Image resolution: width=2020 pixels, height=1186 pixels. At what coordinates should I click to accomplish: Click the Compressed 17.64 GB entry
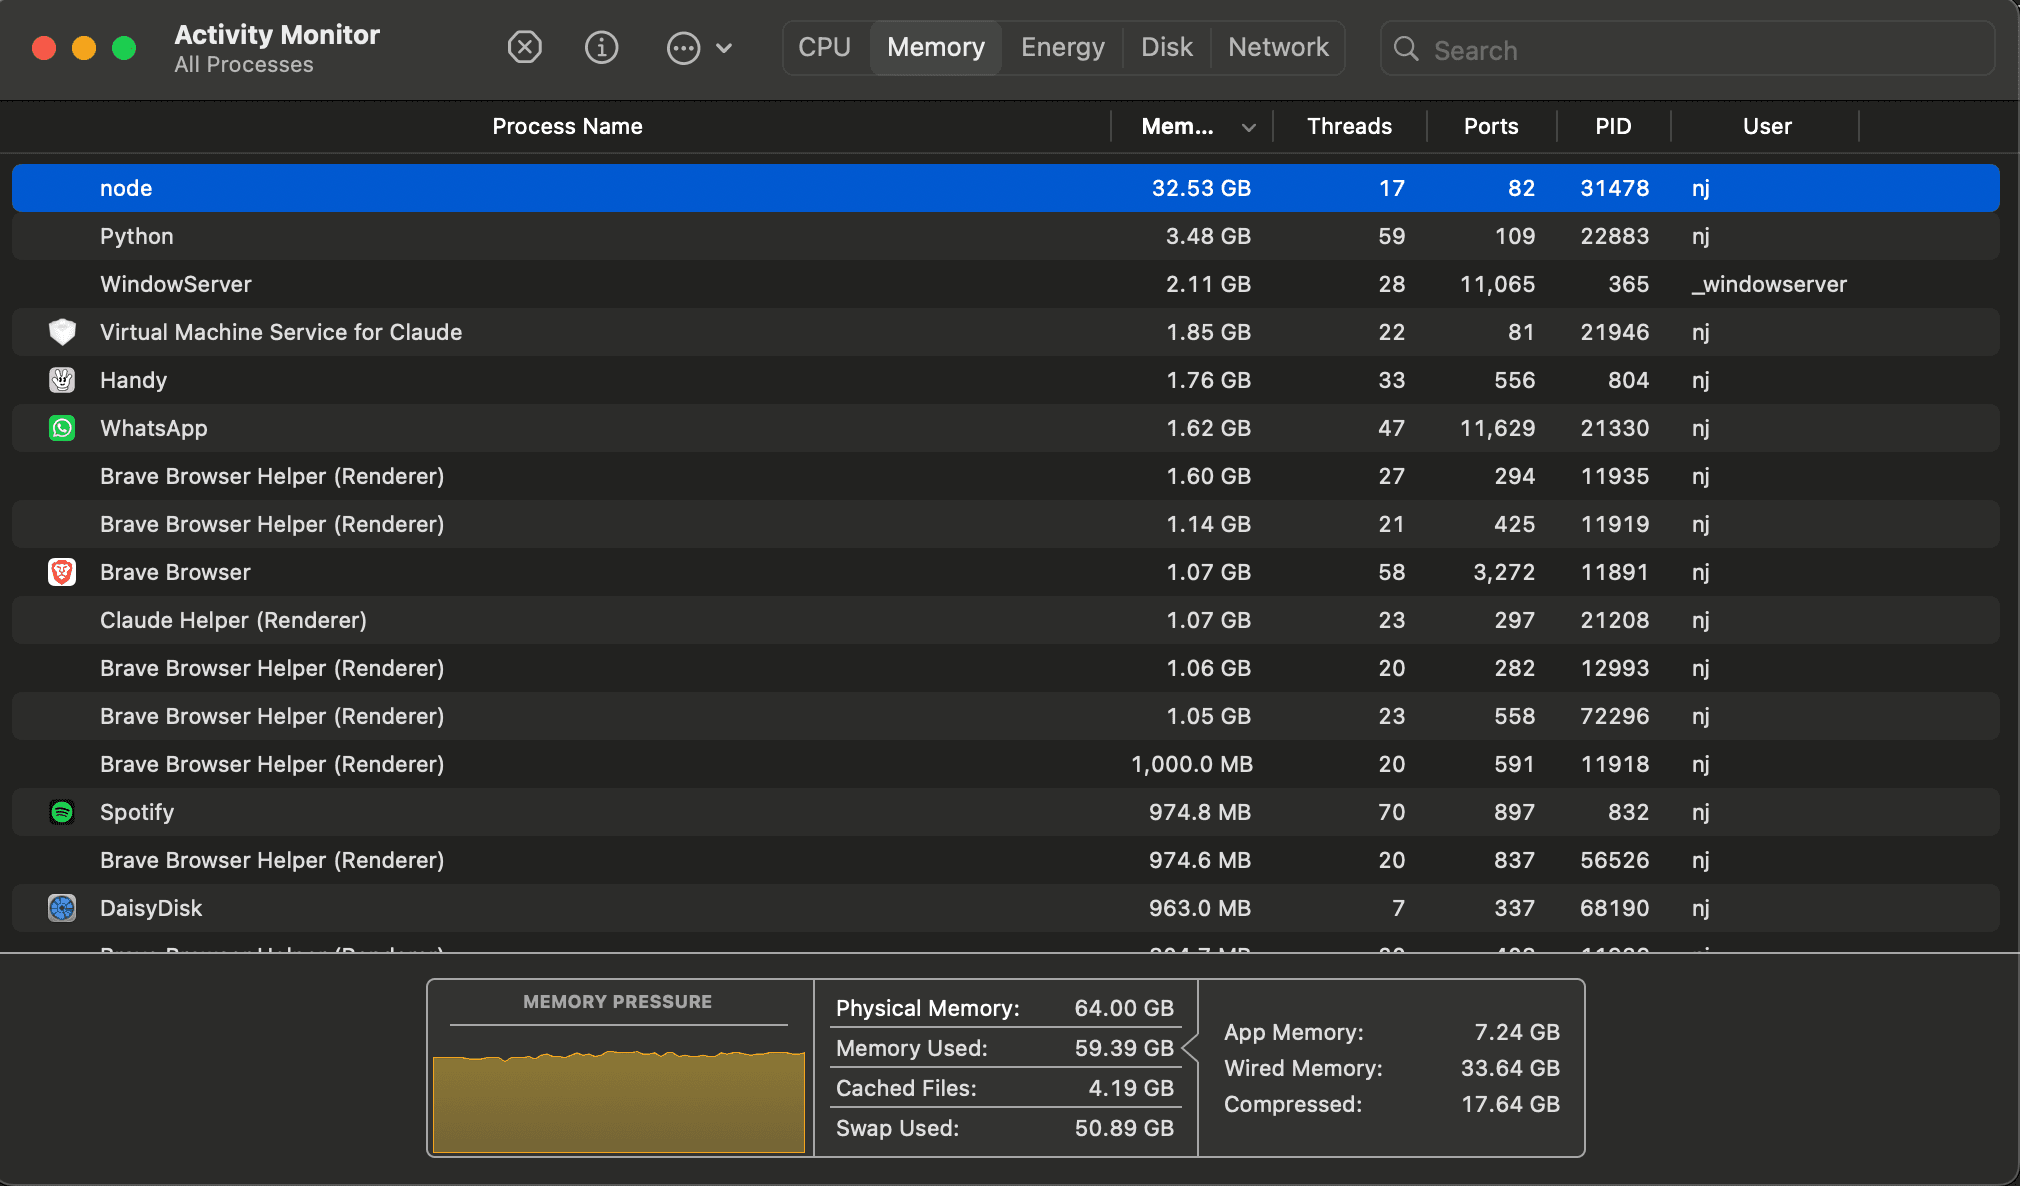coord(1392,1104)
